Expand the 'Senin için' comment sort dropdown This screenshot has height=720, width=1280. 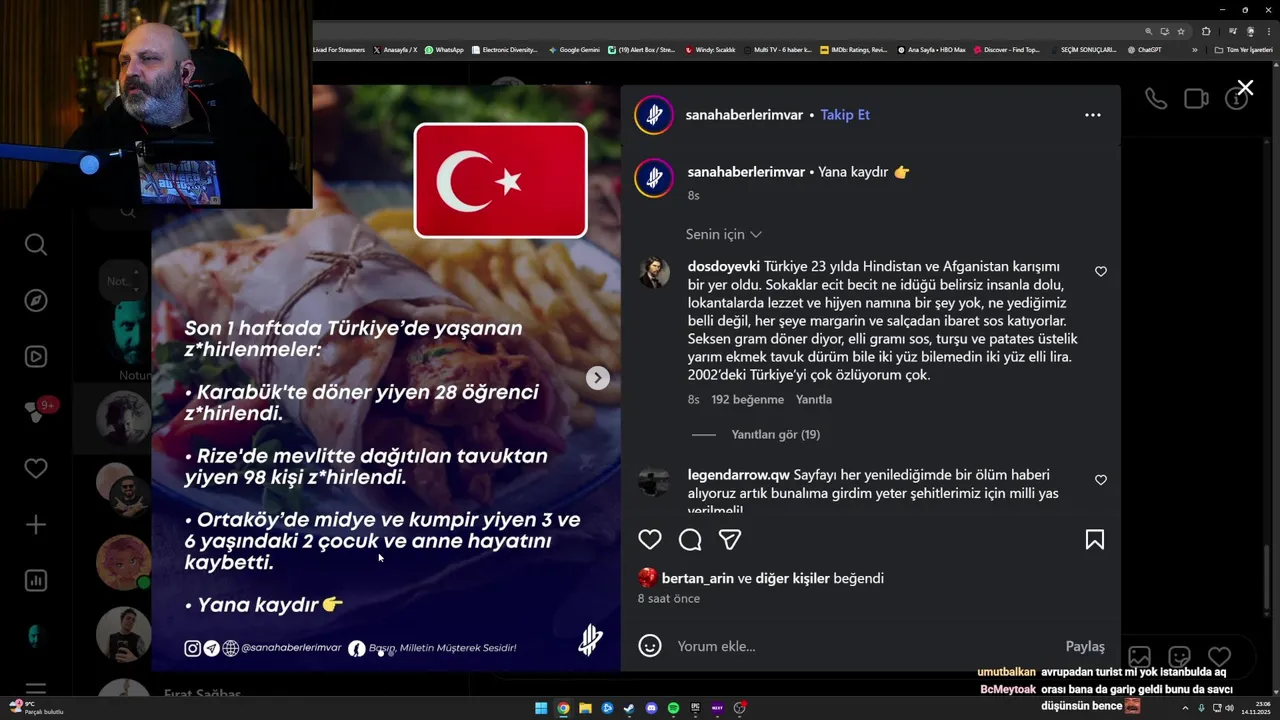[723, 234]
